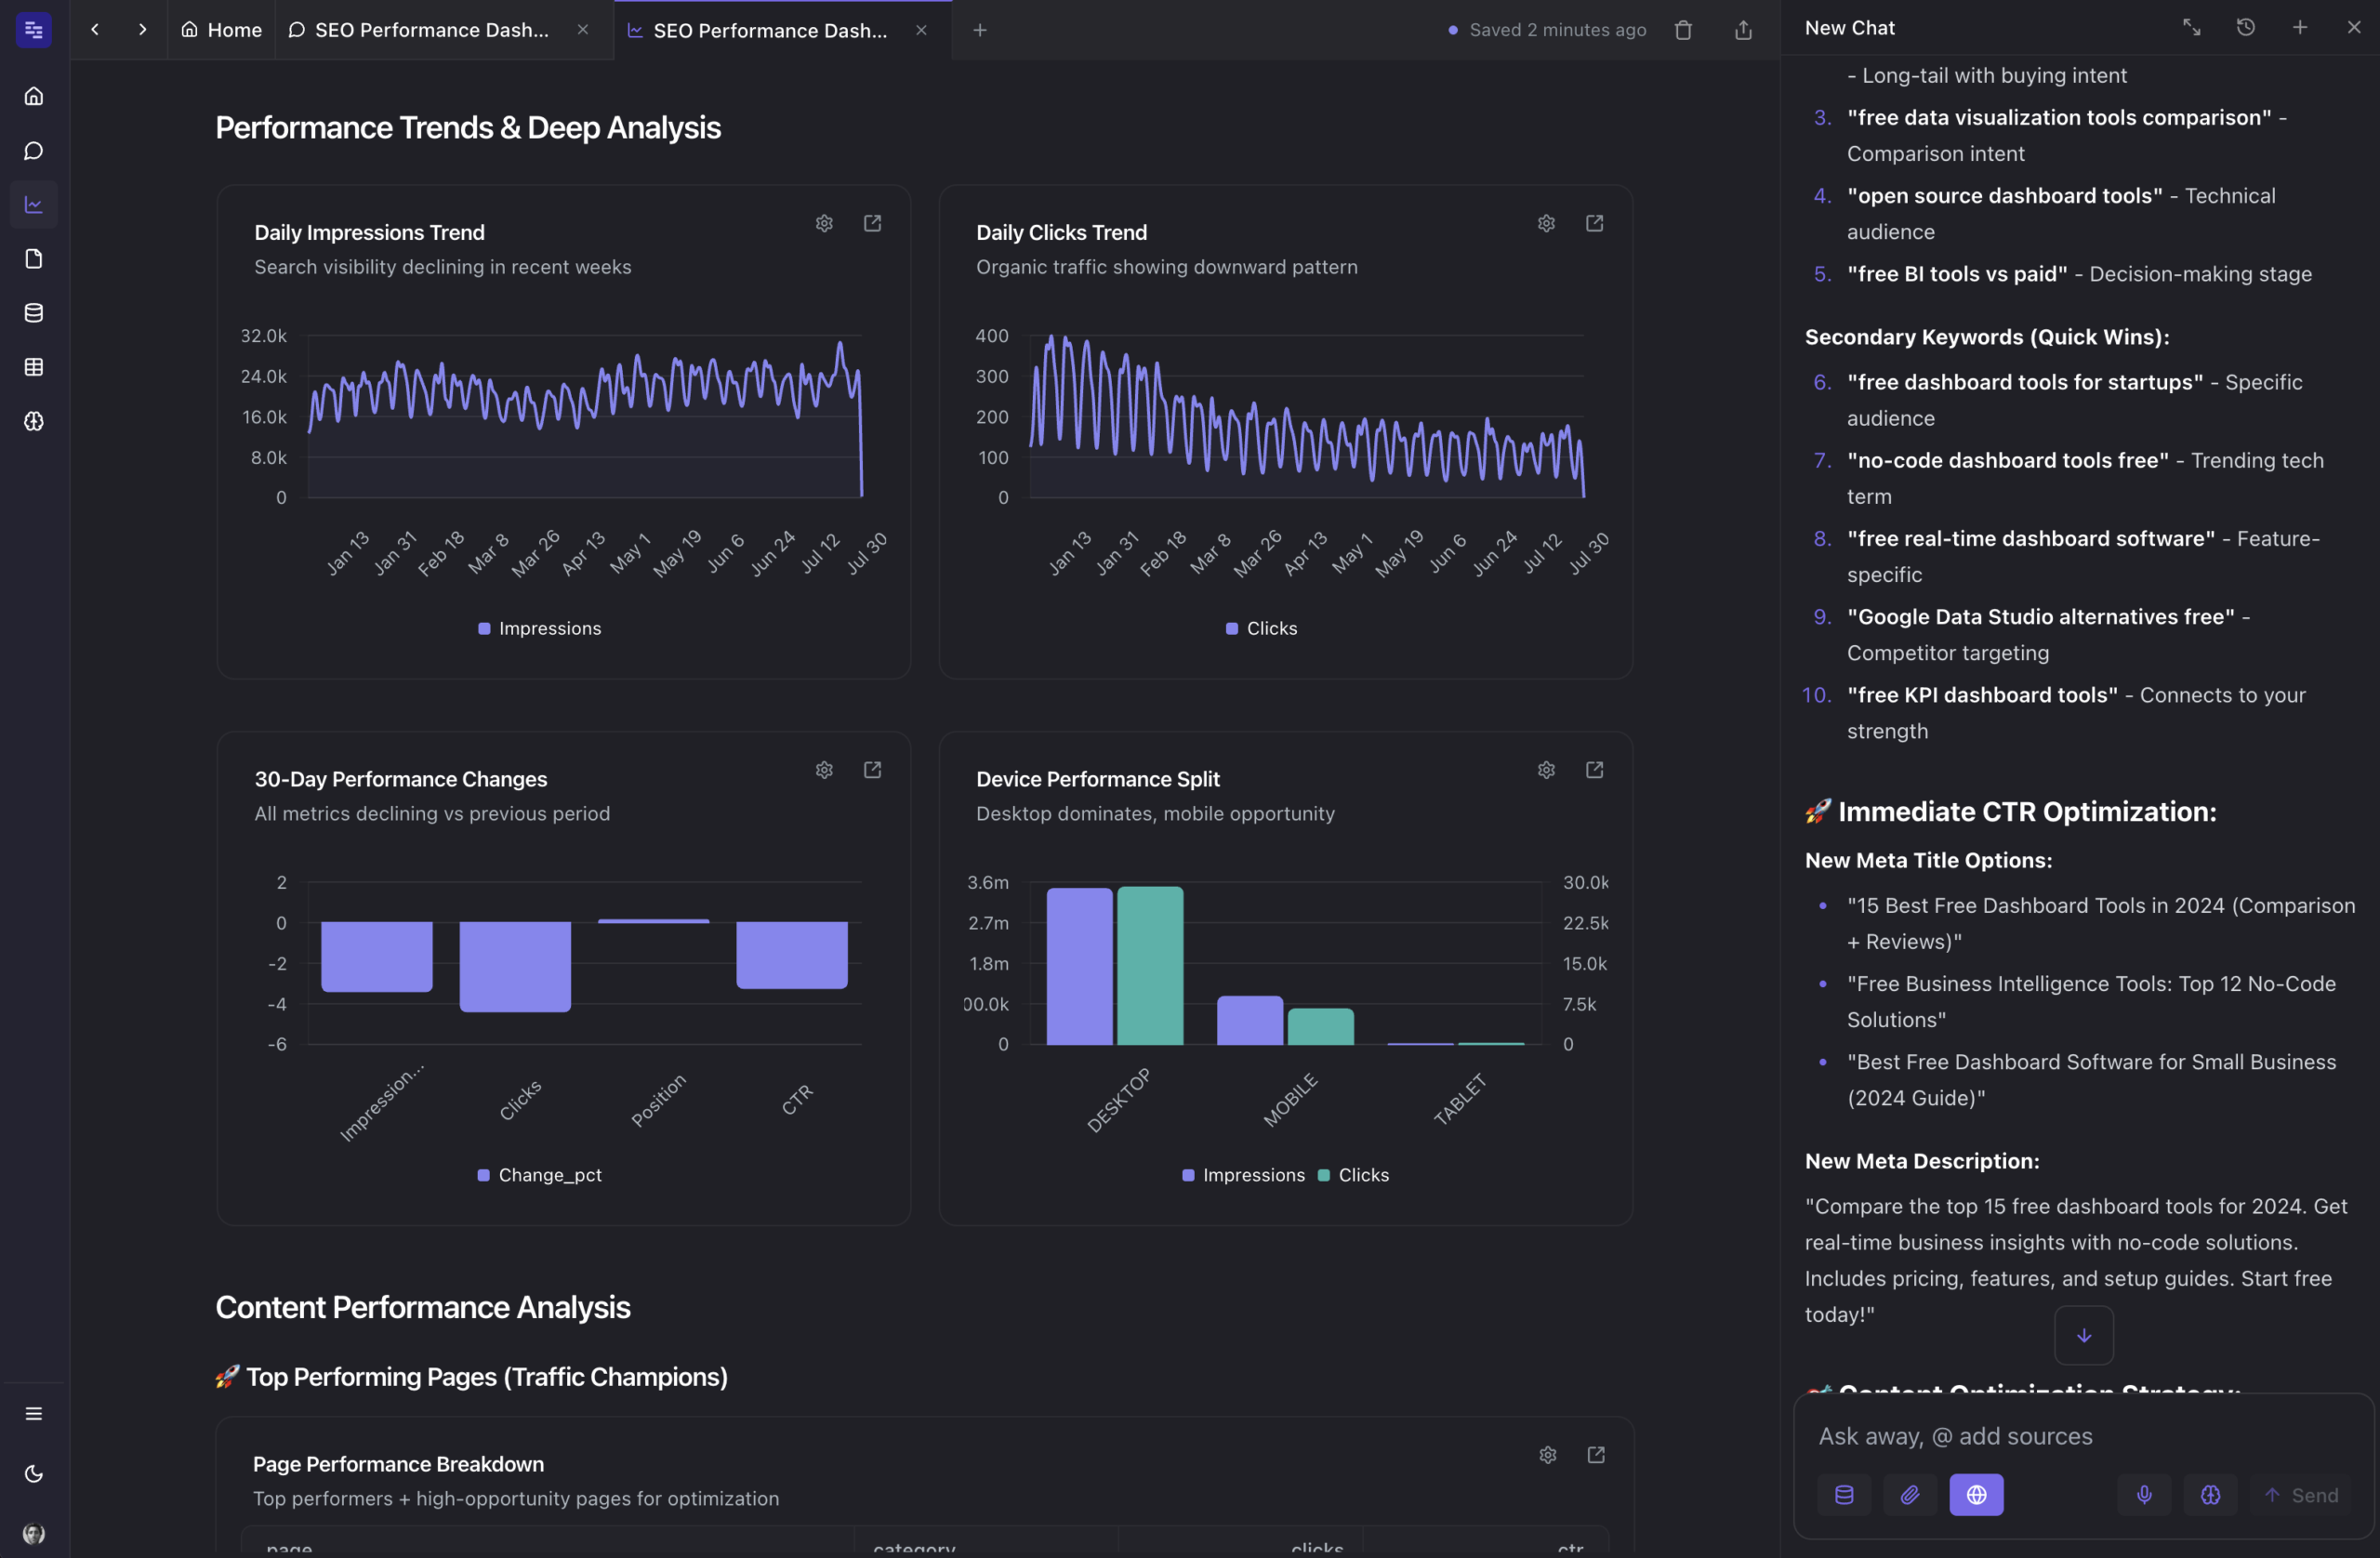The height and width of the screenshot is (1558, 2380).
Task: Expand the New Chat panel to fullscreen
Action: [x=2191, y=27]
